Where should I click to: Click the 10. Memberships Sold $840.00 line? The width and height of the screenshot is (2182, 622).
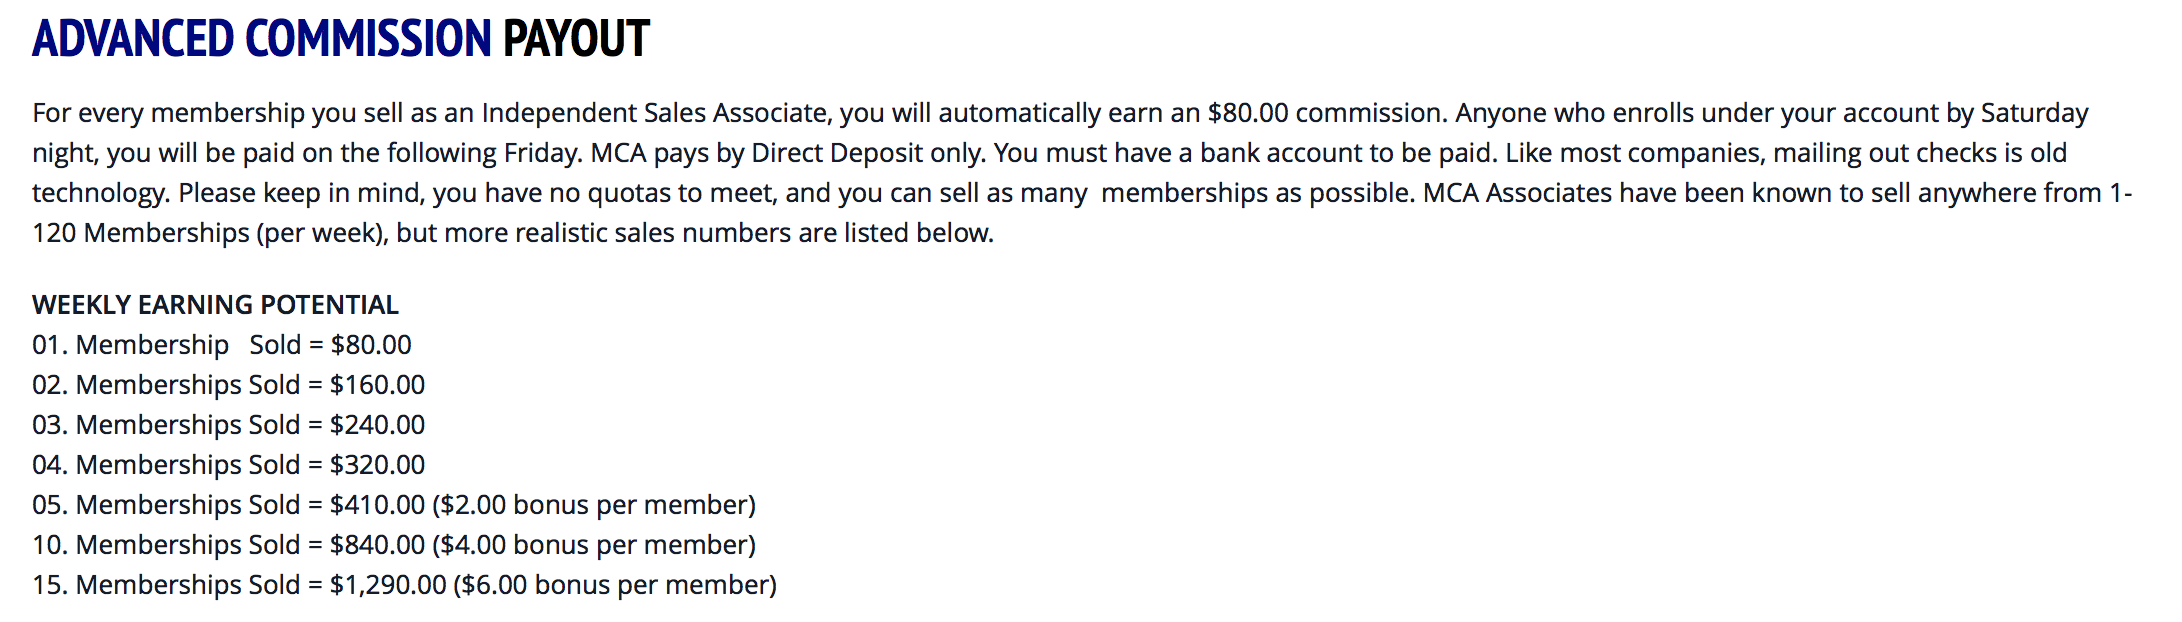394,545
